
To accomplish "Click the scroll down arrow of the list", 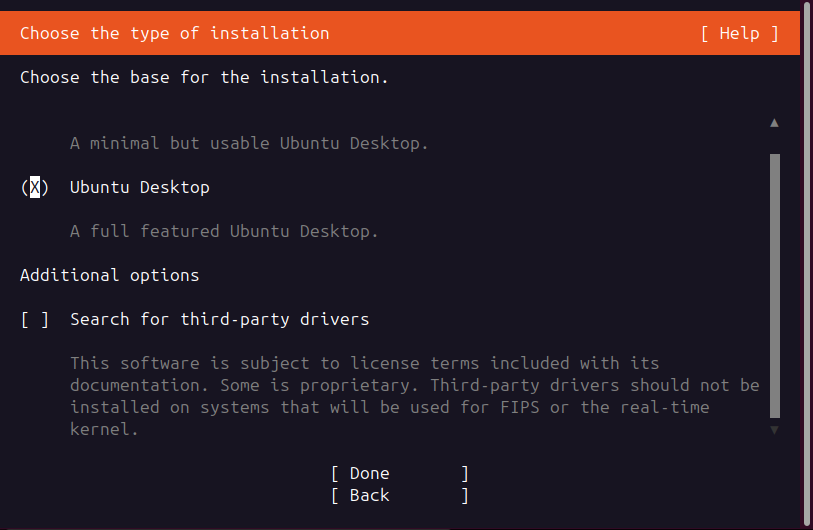I will pyautogui.click(x=774, y=430).
